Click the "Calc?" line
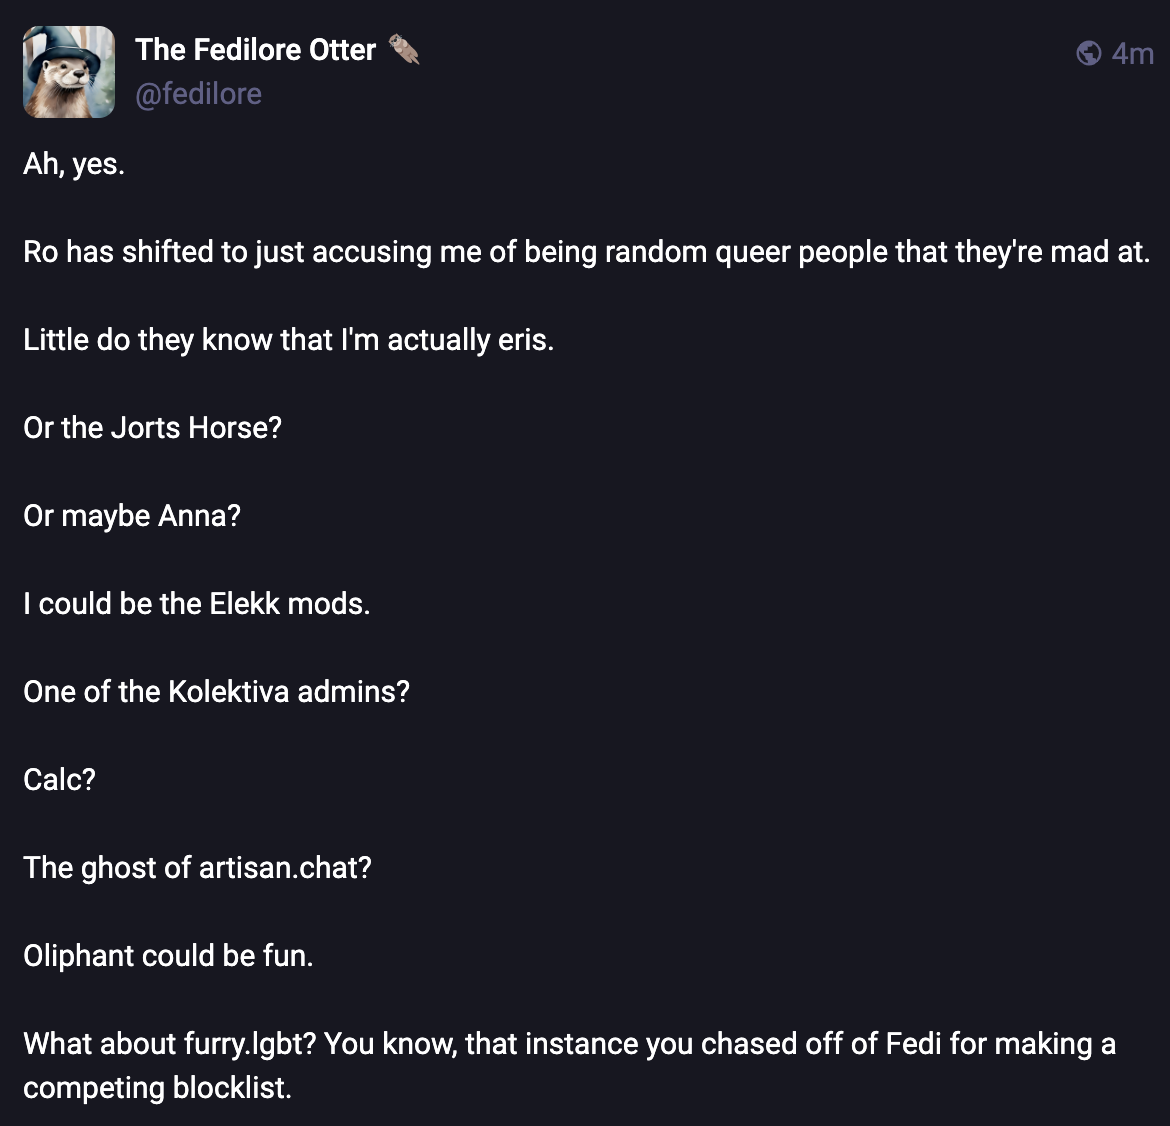This screenshot has height=1126, width=1170. coord(59,780)
